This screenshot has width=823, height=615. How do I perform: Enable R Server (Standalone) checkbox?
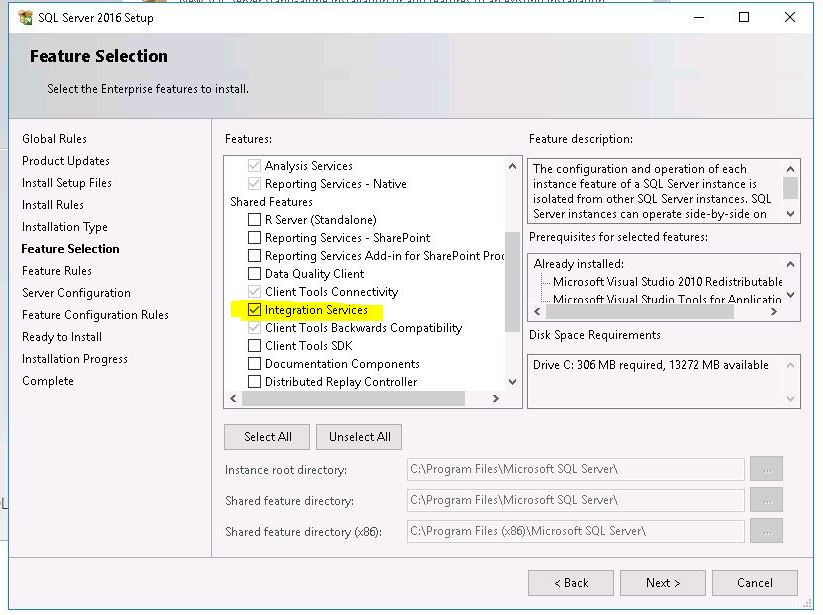tap(254, 220)
